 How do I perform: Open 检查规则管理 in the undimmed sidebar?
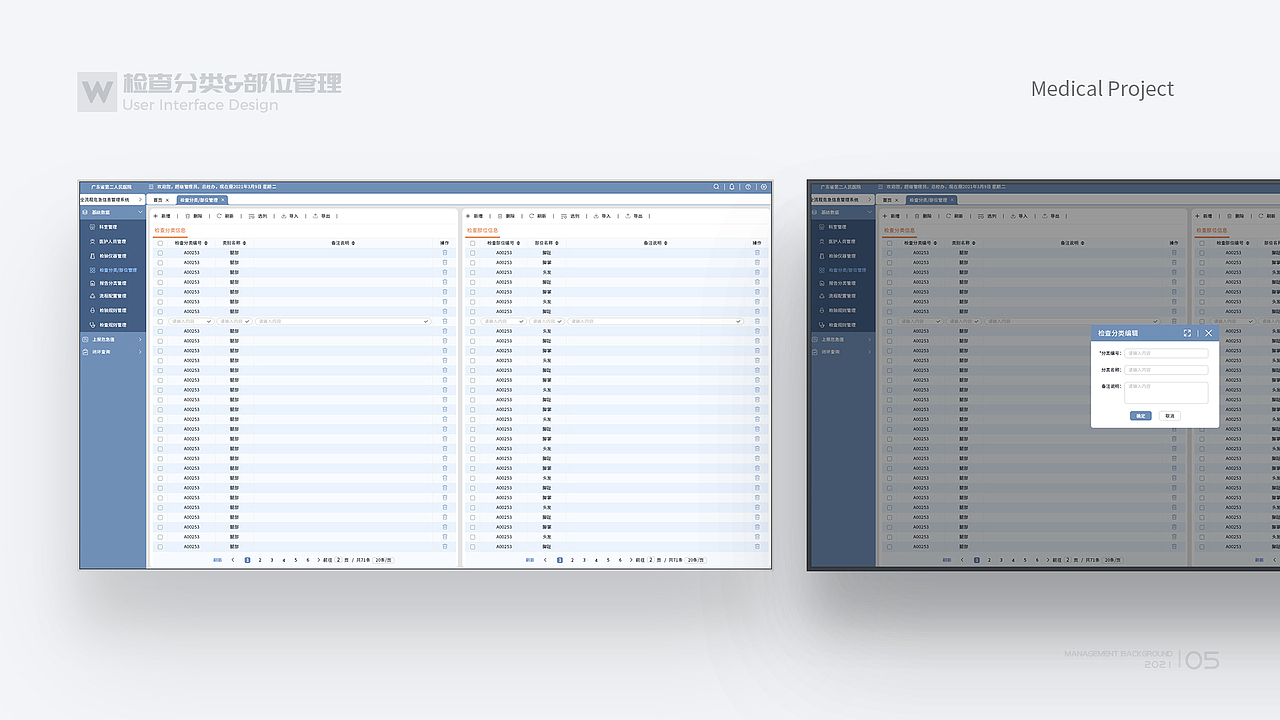(x=112, y=324)
